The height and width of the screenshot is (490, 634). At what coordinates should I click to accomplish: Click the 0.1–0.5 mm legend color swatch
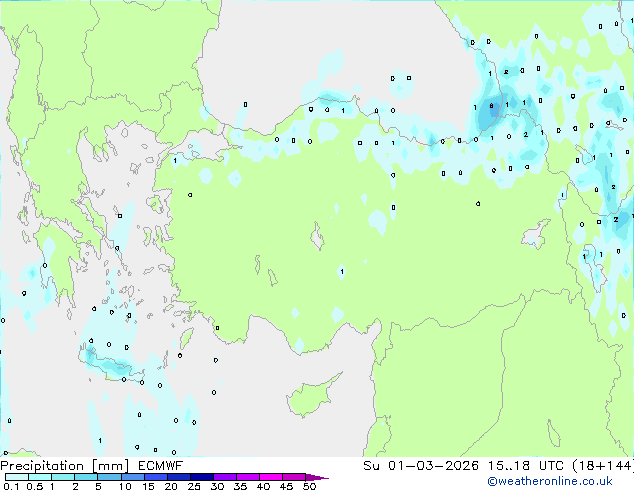pyautogui.click(x=17, y=477)
